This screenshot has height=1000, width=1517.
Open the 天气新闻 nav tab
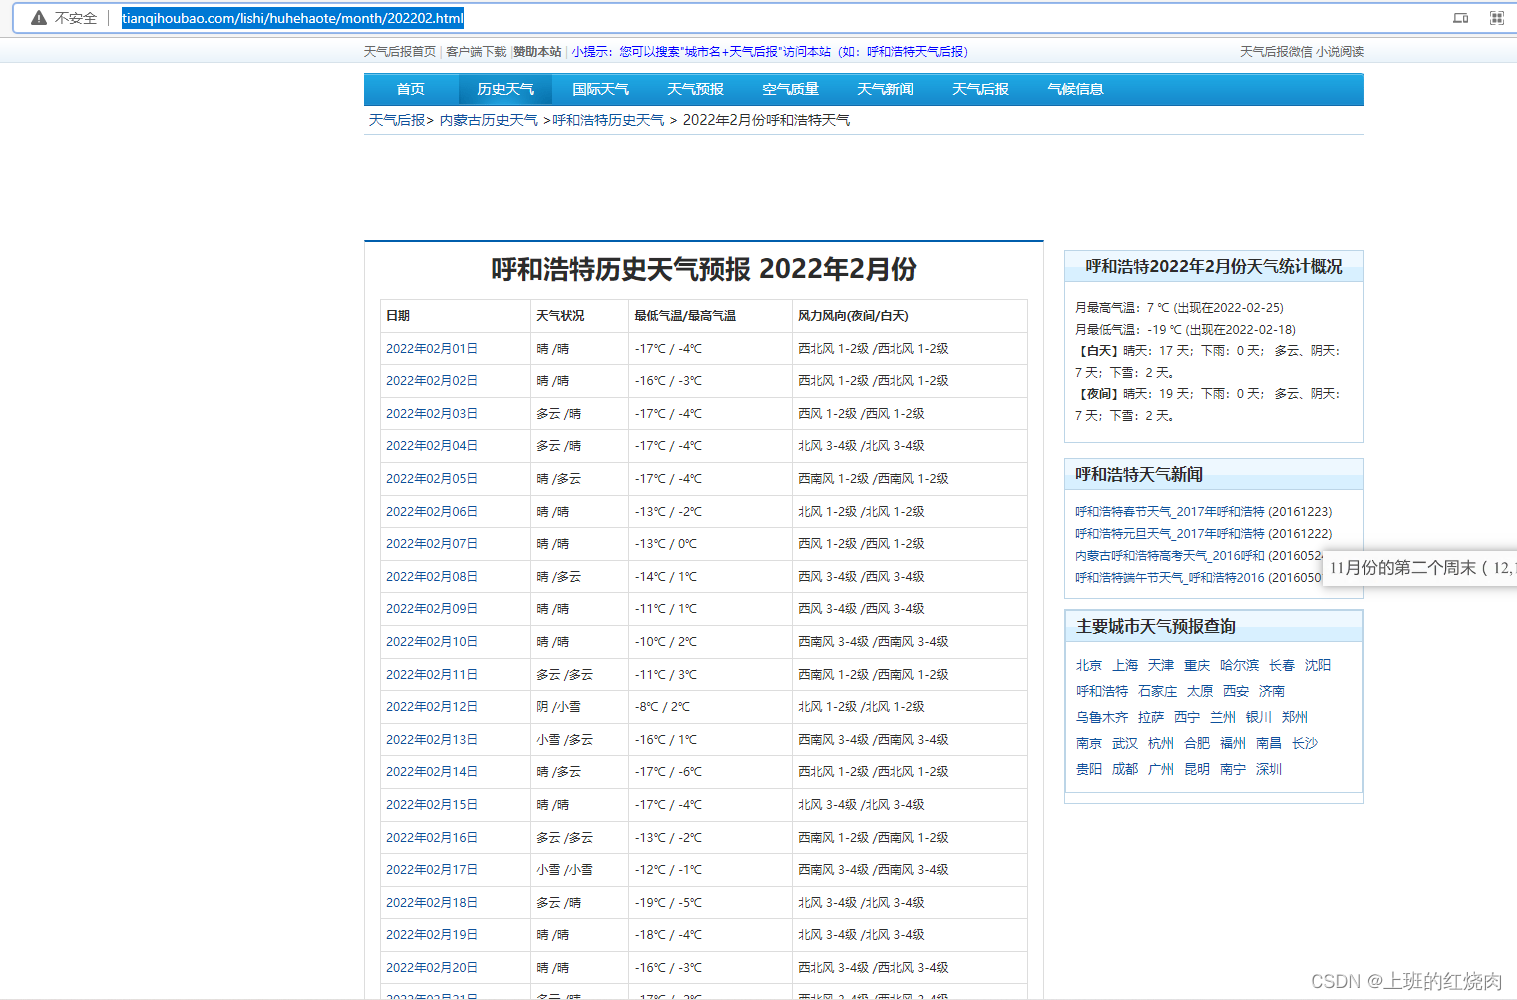coord(885,89)
